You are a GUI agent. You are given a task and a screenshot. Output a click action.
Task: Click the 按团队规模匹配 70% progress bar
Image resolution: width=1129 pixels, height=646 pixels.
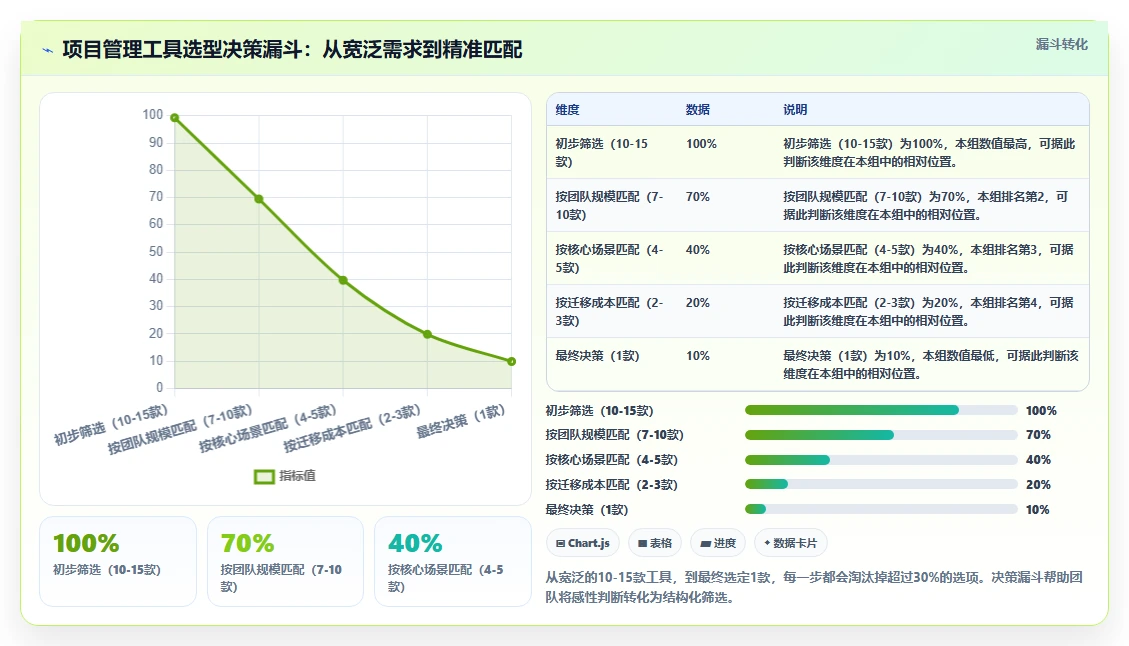coord(881,435)
